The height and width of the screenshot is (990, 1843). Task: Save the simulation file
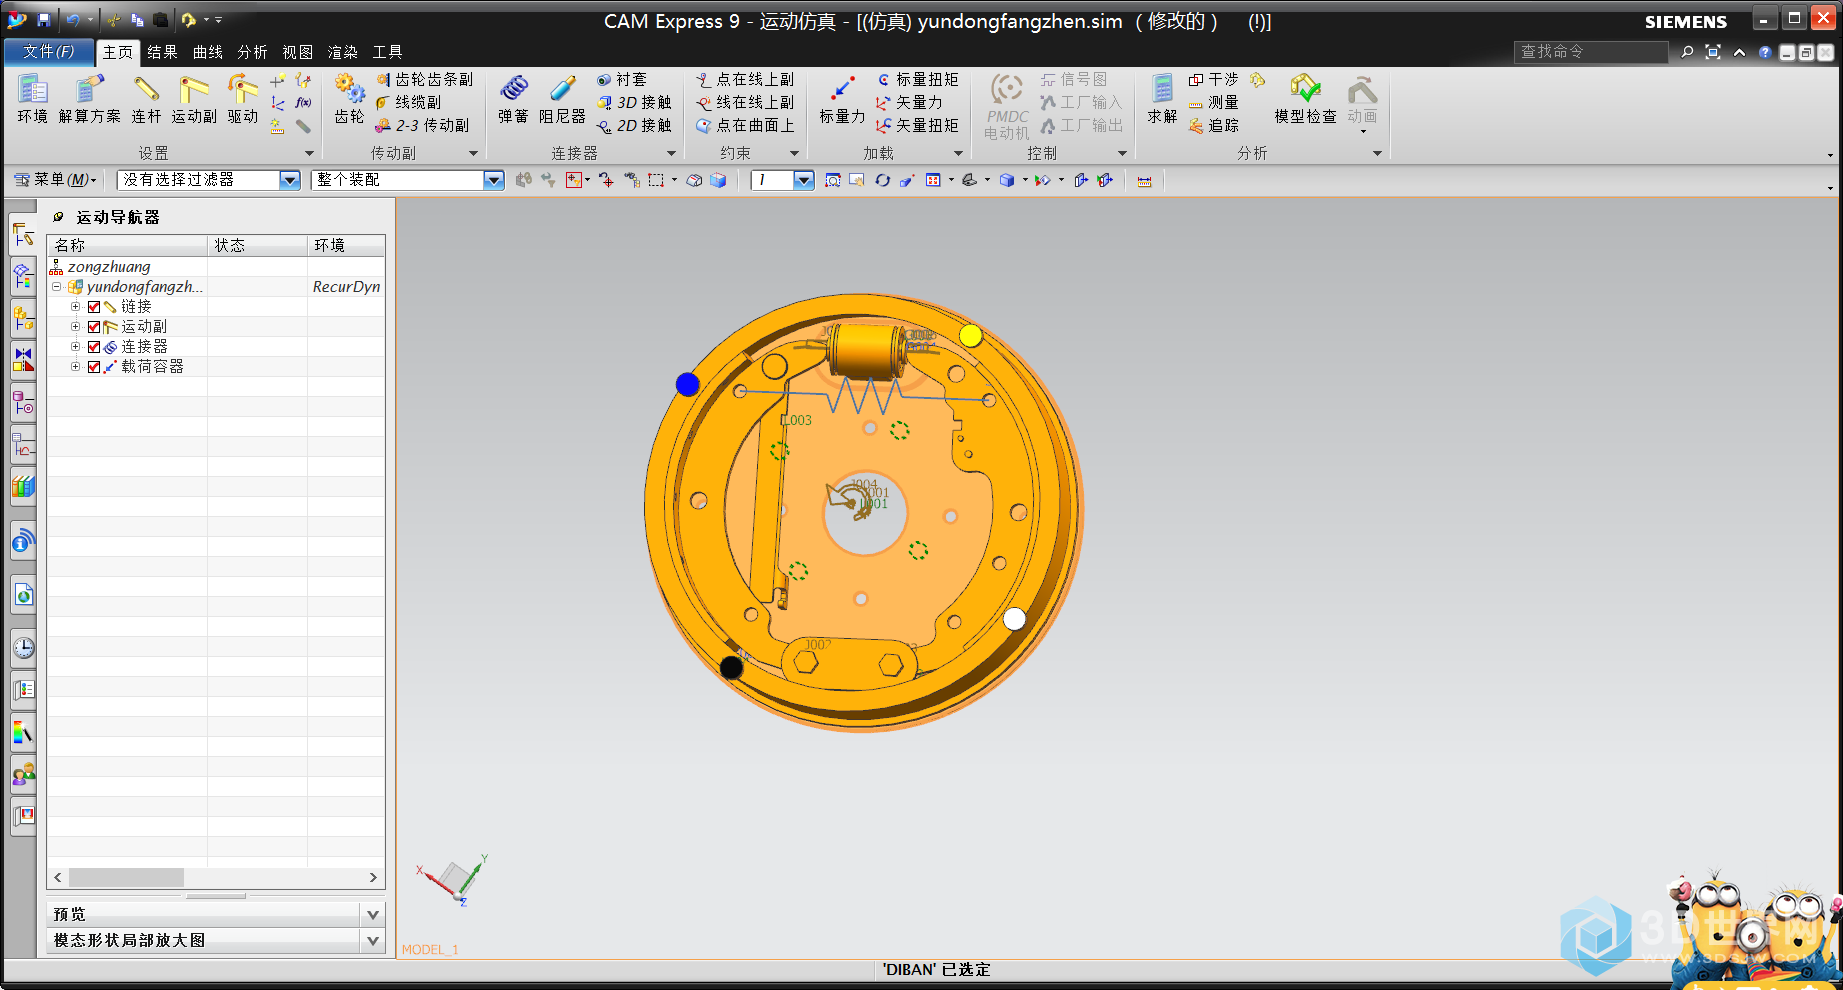pos(44,19)
